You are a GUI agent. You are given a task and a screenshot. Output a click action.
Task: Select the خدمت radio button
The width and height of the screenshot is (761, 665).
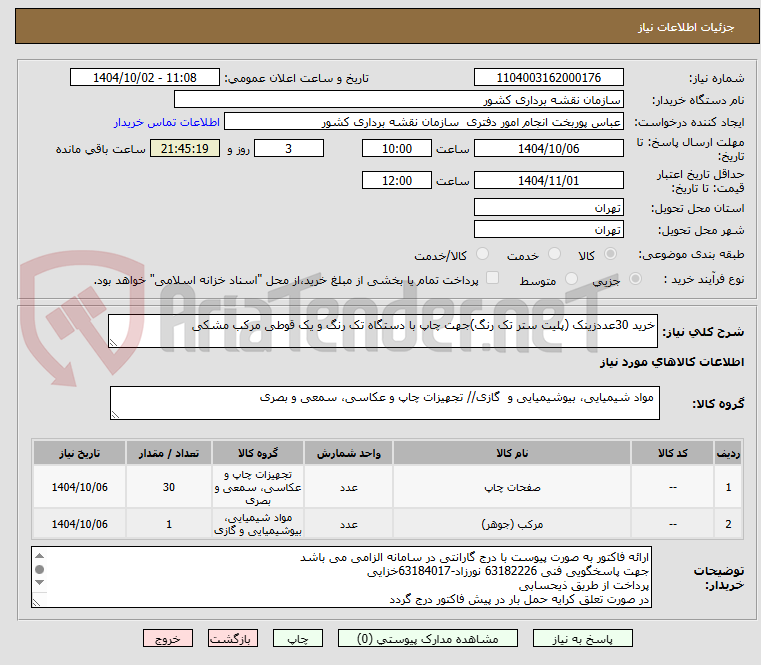(554, 254)
